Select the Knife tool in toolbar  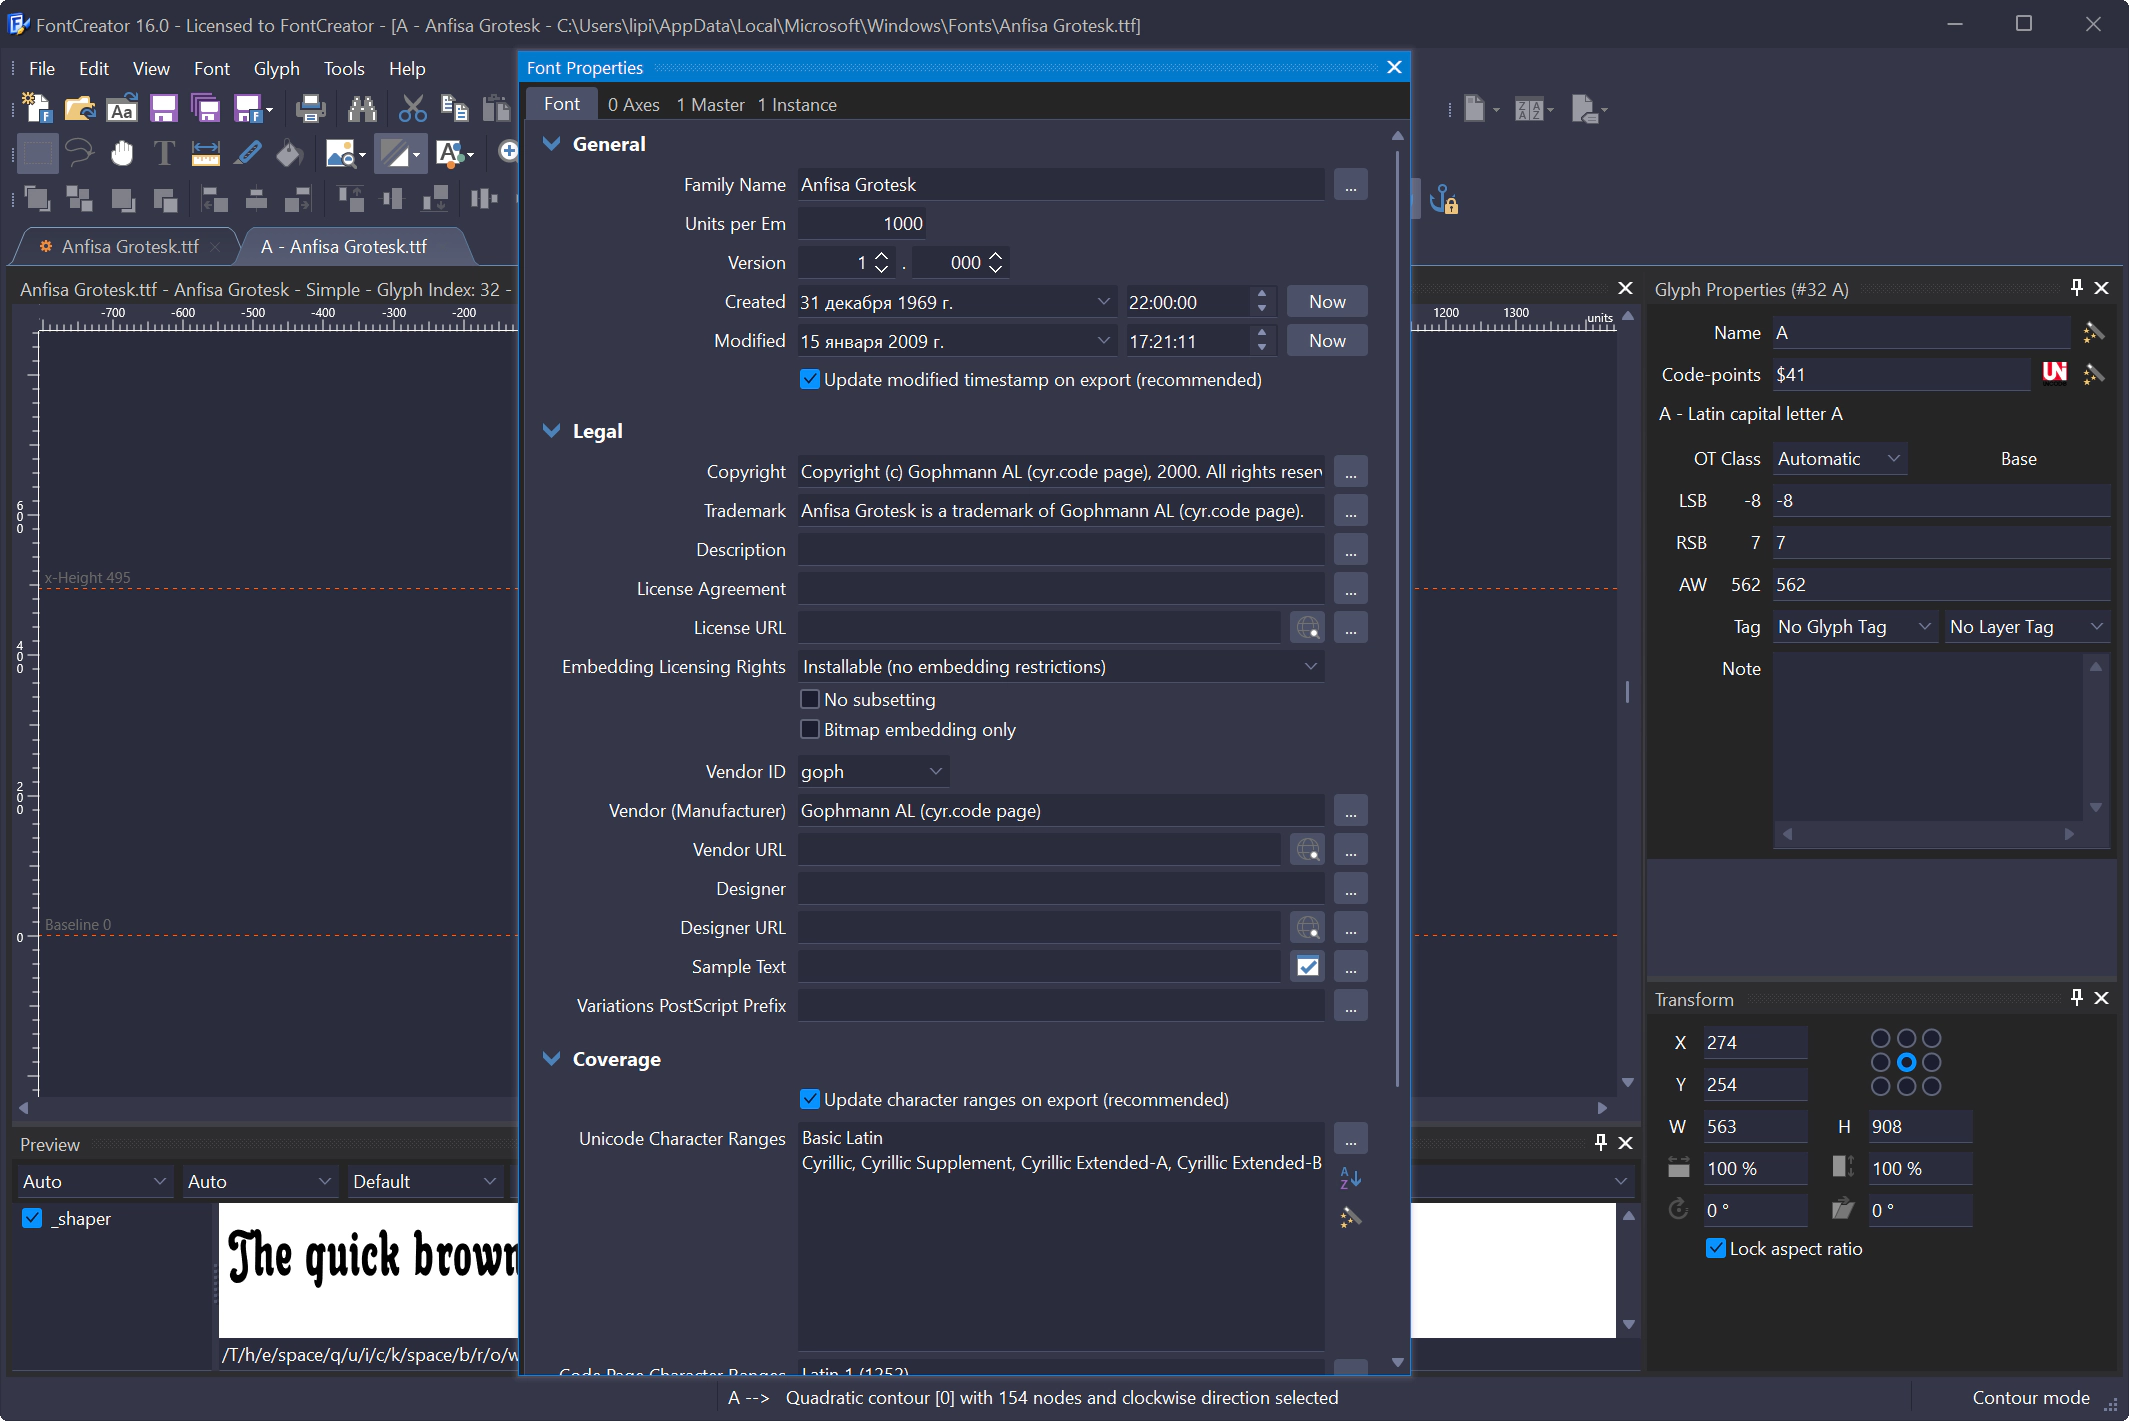coord(248,153)
